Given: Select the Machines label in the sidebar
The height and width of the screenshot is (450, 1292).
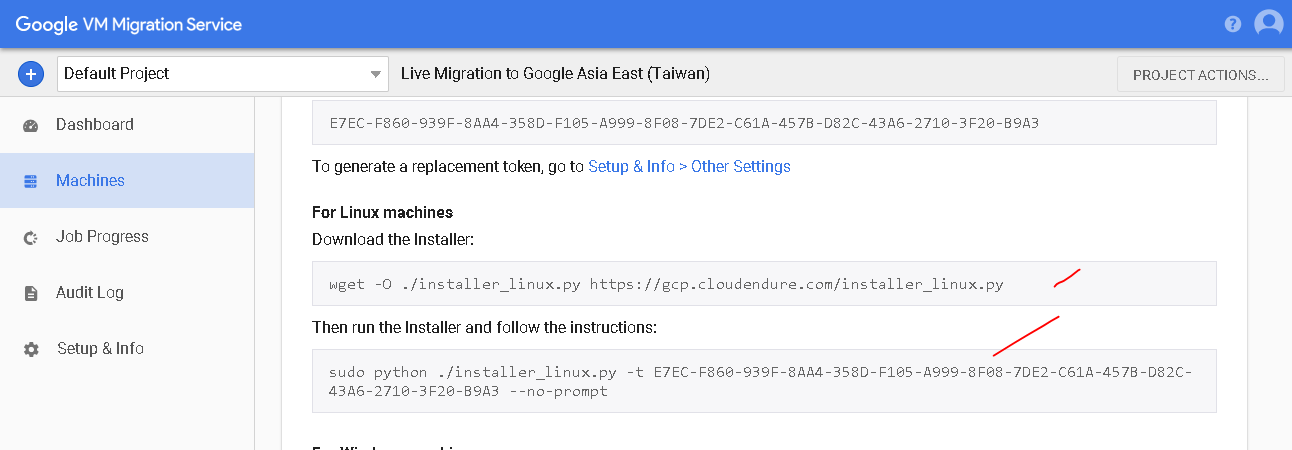Looking at the screenshot, I should click(x=90, y=181).
